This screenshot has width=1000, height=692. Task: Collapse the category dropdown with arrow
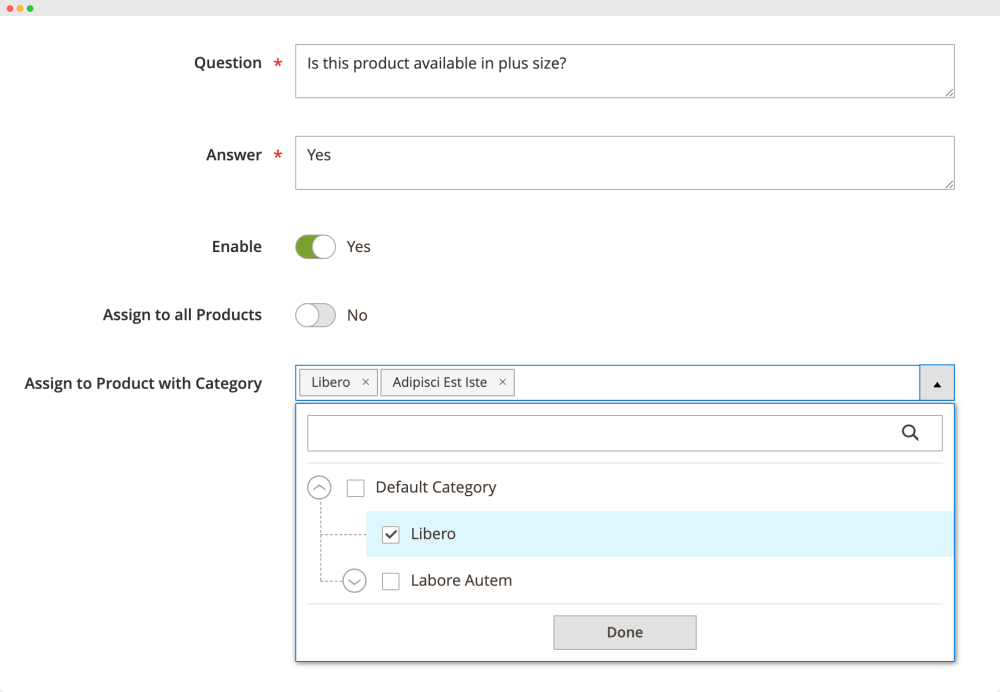pyautogui.click(x=937, y=383)
